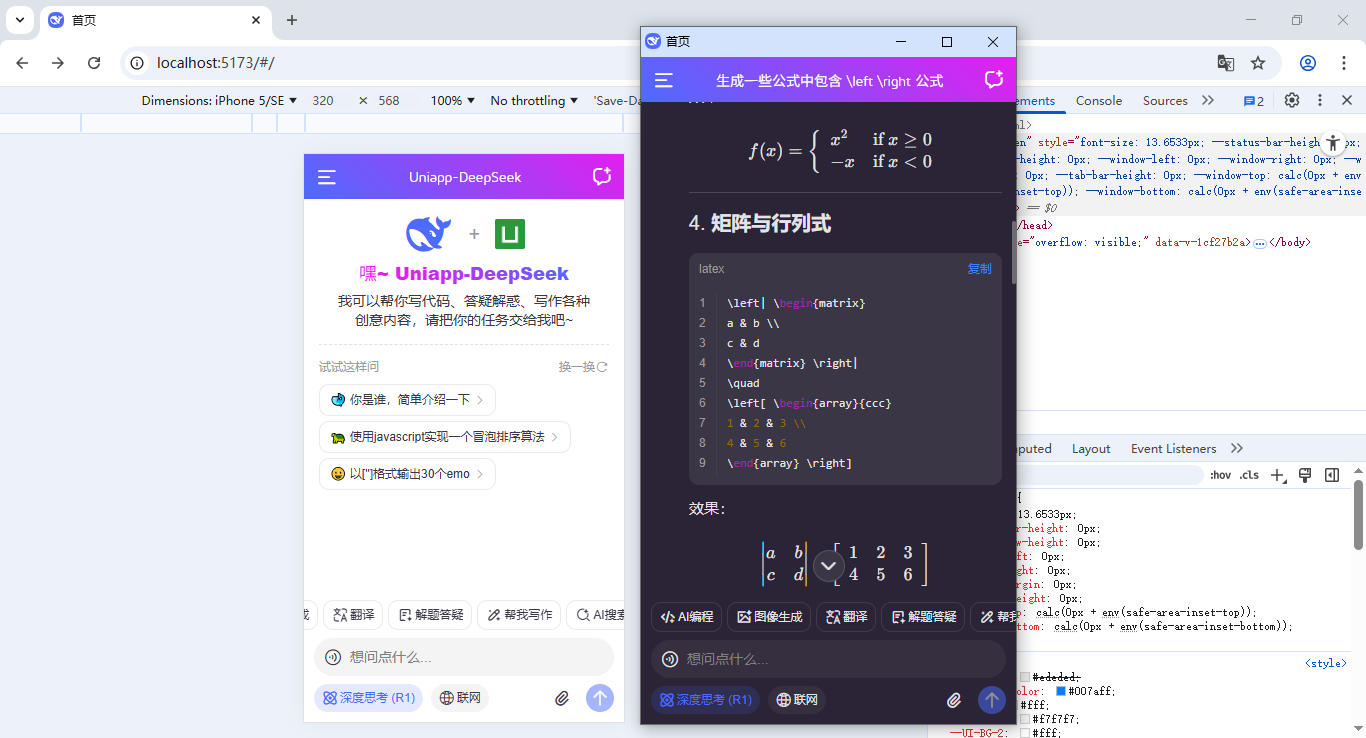
Task: Select the 帮我写作 chip in the browser page
Action: (x=518, y=615)
